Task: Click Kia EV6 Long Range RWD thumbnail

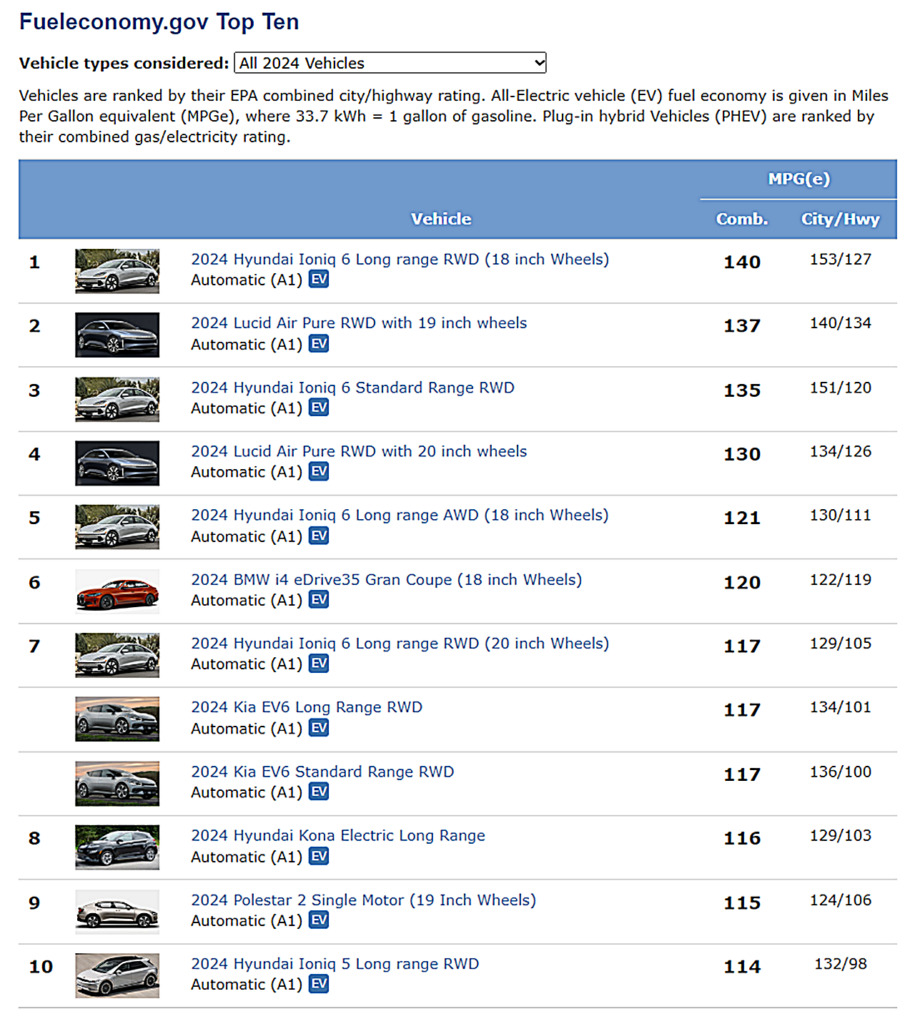Action: tap(117, 719)
